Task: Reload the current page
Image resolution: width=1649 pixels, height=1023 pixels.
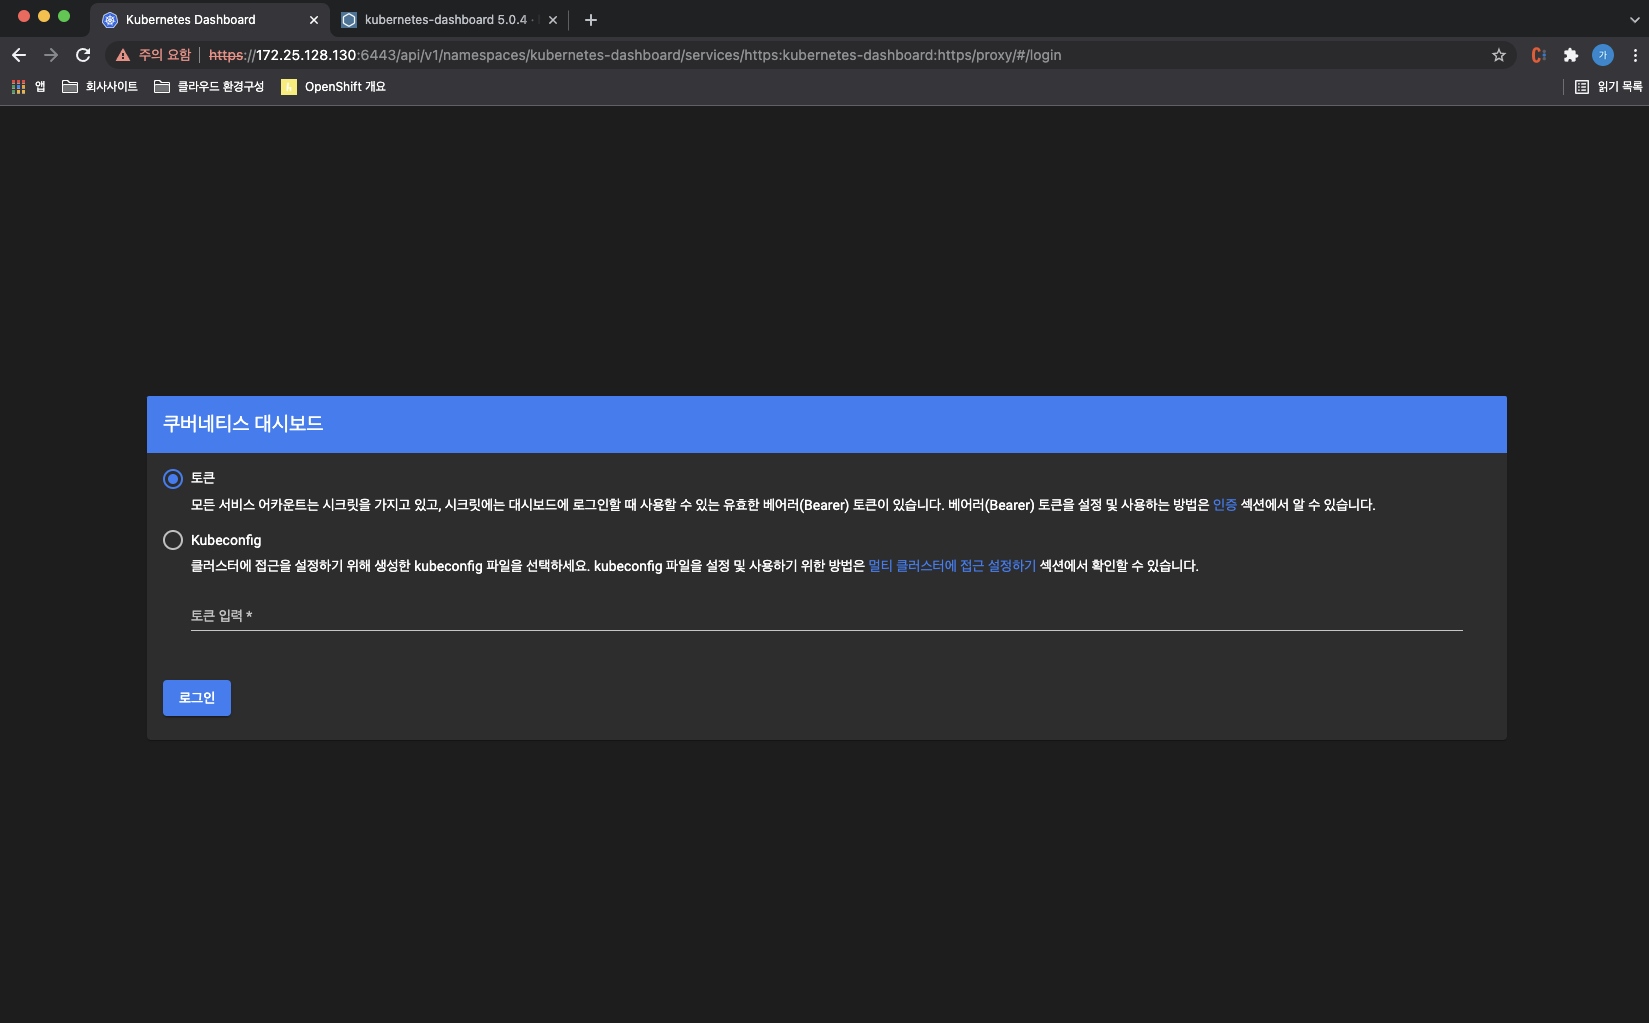Action: tap(83, 55)
